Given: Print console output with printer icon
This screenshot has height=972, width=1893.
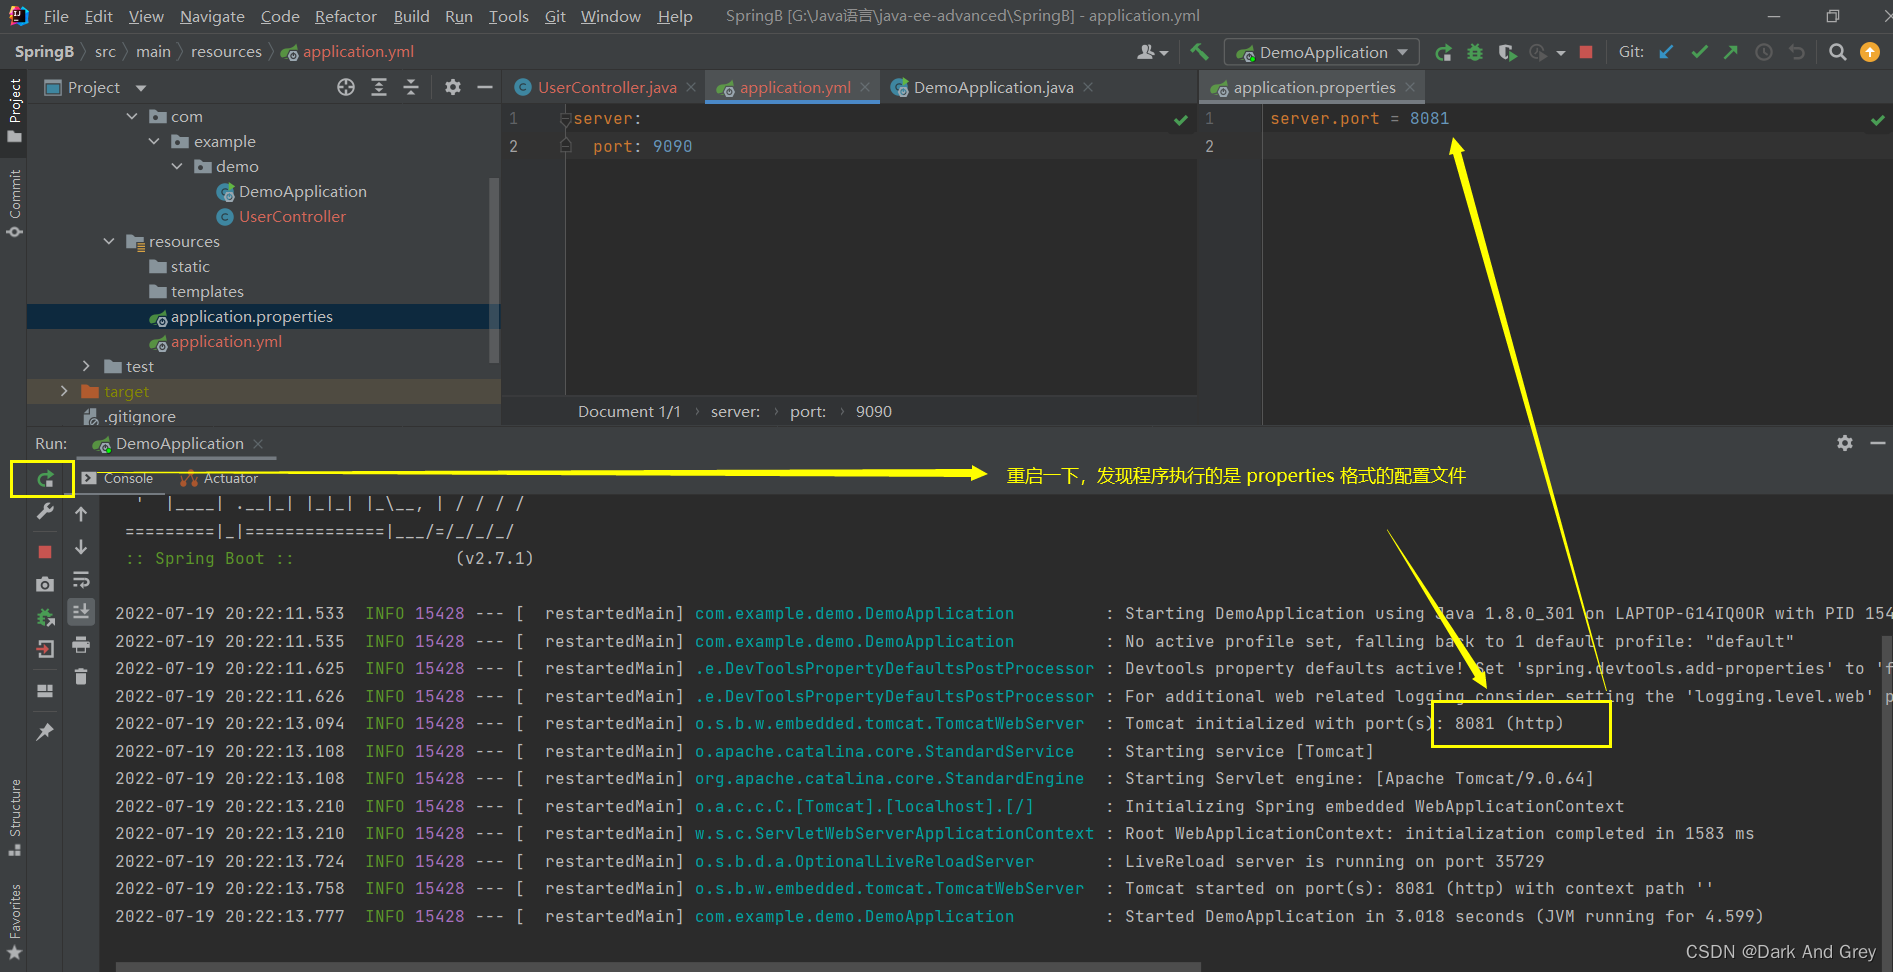Looking at the screenshot, I should coord(81,645).
